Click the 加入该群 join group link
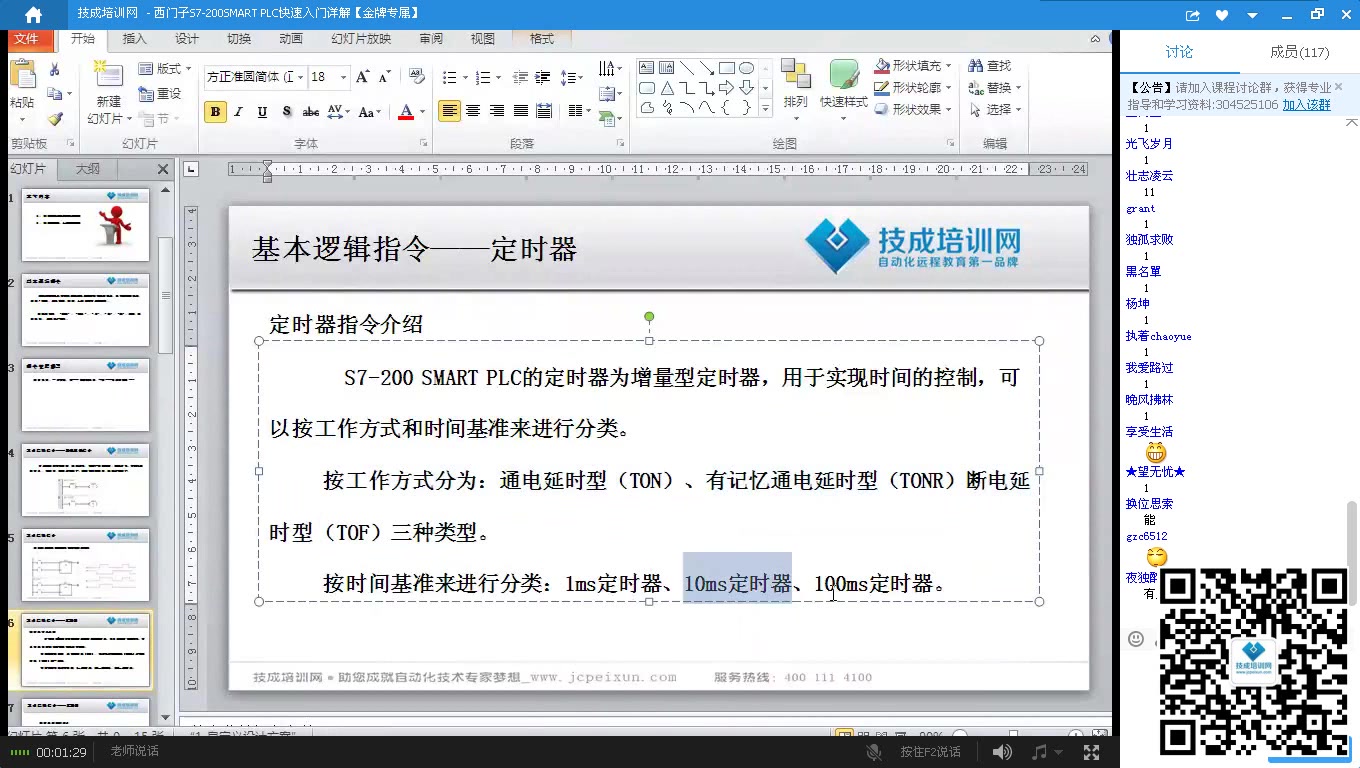The image size is (1360, 768). 1307,104
